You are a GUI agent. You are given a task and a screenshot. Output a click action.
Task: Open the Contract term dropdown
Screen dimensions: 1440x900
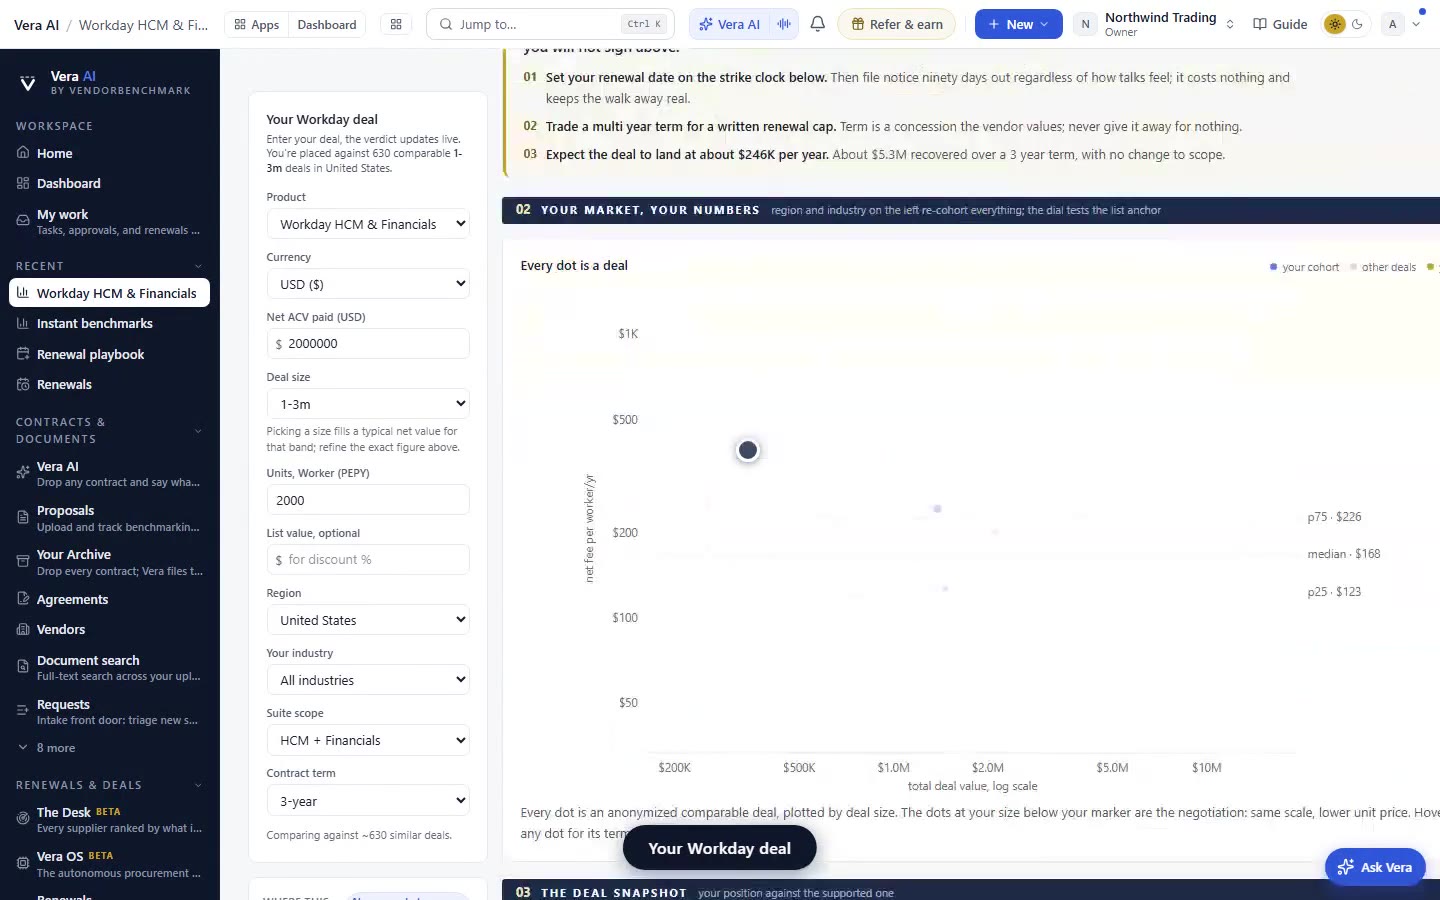pyautogui.click(x=368, y=801)
